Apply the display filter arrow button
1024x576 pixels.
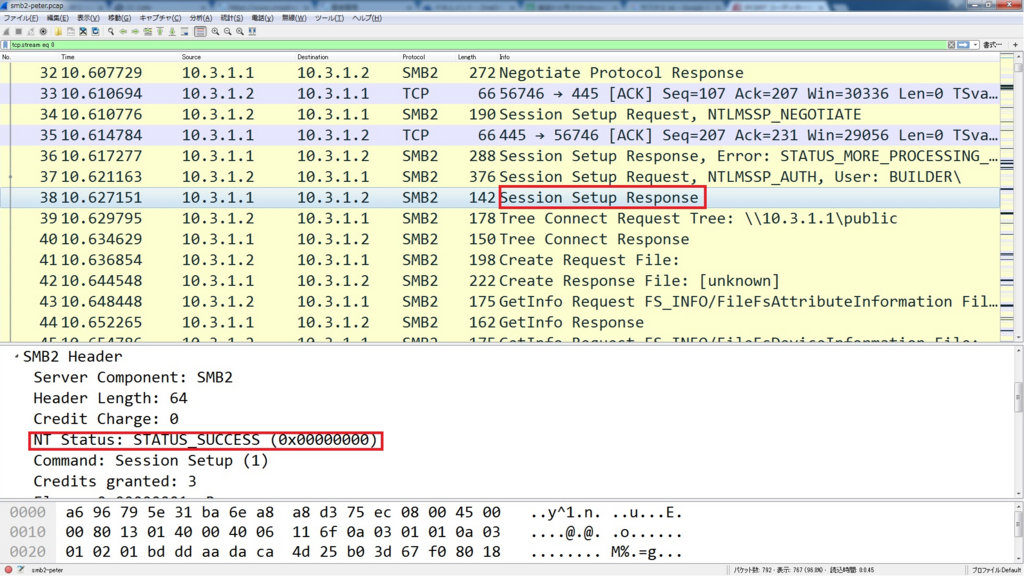click(963, 45)
